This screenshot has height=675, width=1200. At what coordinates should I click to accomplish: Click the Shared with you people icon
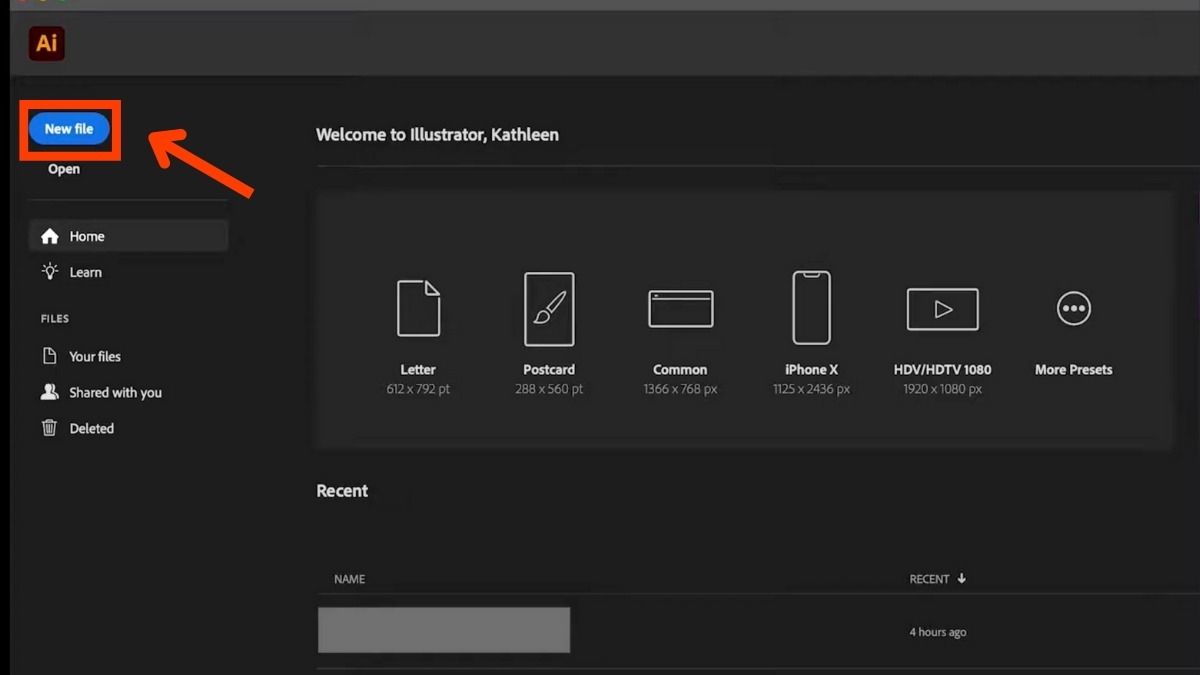49,392
